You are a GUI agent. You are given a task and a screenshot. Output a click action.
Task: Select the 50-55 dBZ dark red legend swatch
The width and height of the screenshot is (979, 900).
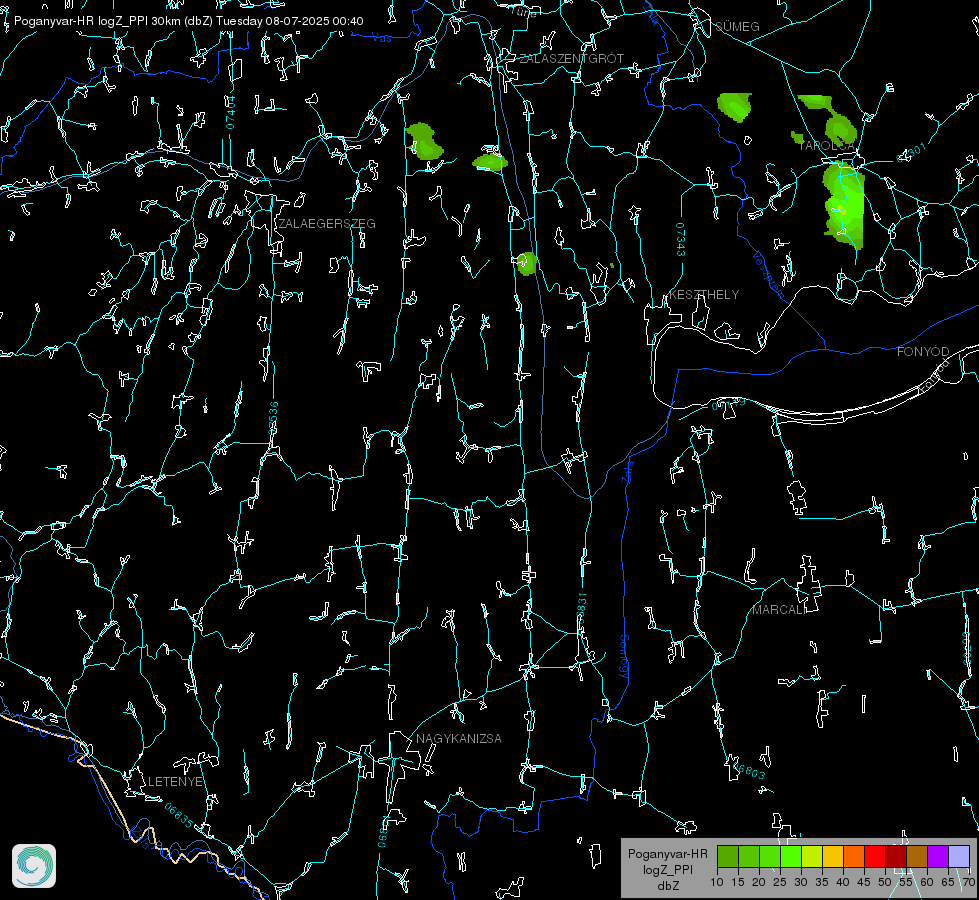pyautogui.click(x=896, y=856)
